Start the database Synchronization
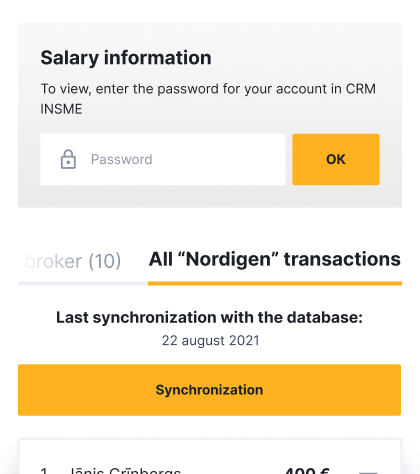The image size is (420, 474). click(209, 390)
